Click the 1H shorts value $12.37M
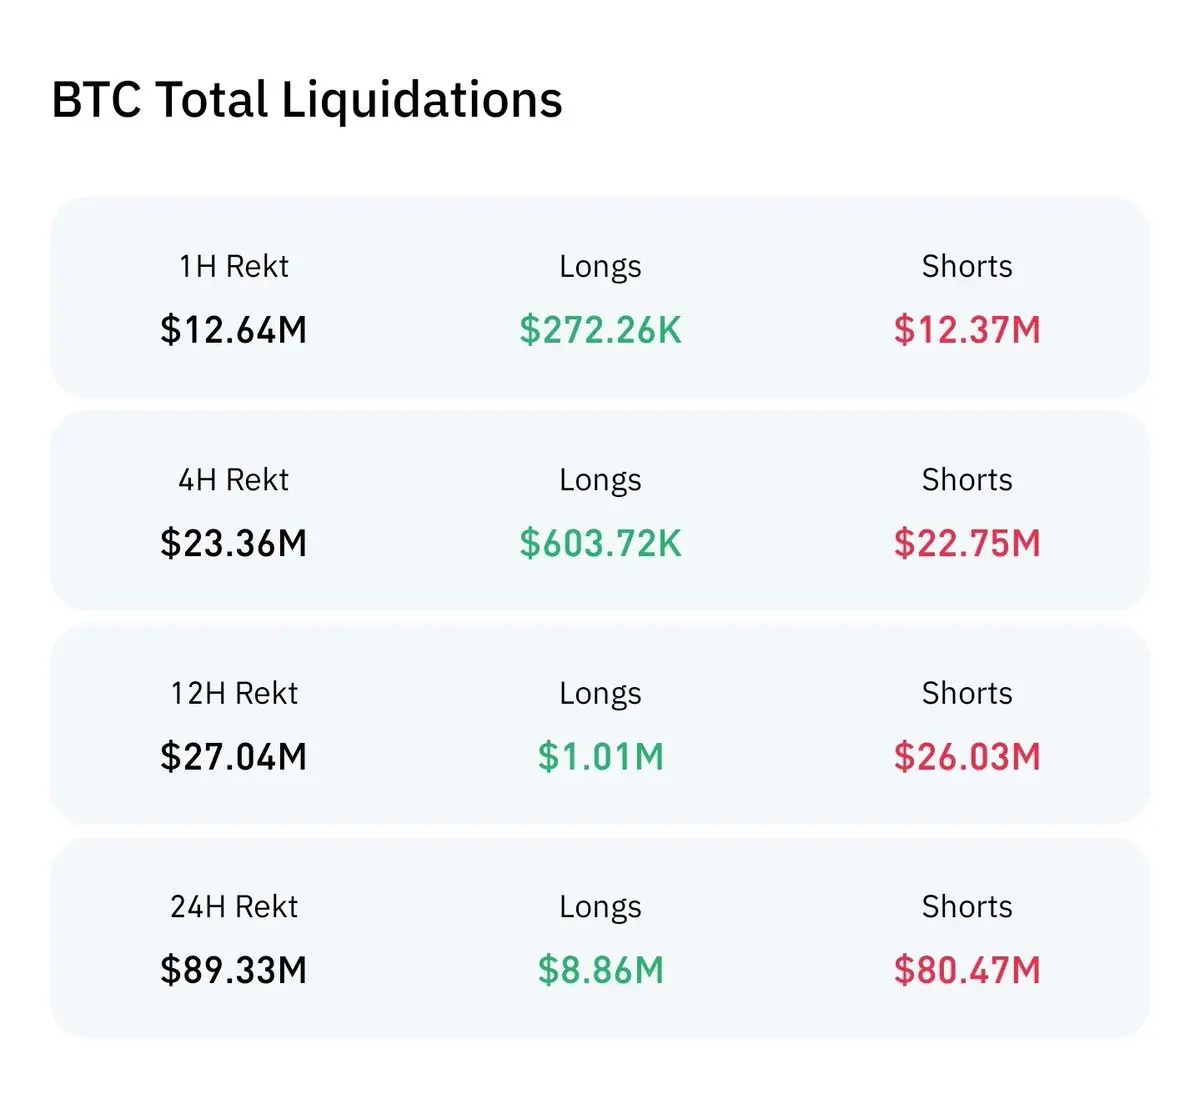 (x=967, y=330)
